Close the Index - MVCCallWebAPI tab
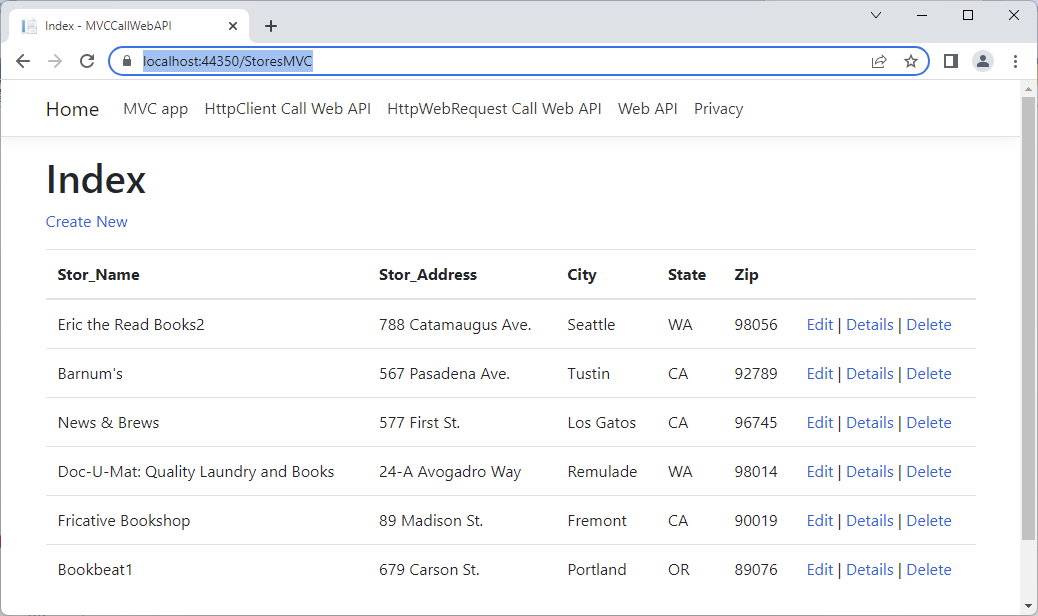This screenshot has width=1038, height=616. (232, 26)
